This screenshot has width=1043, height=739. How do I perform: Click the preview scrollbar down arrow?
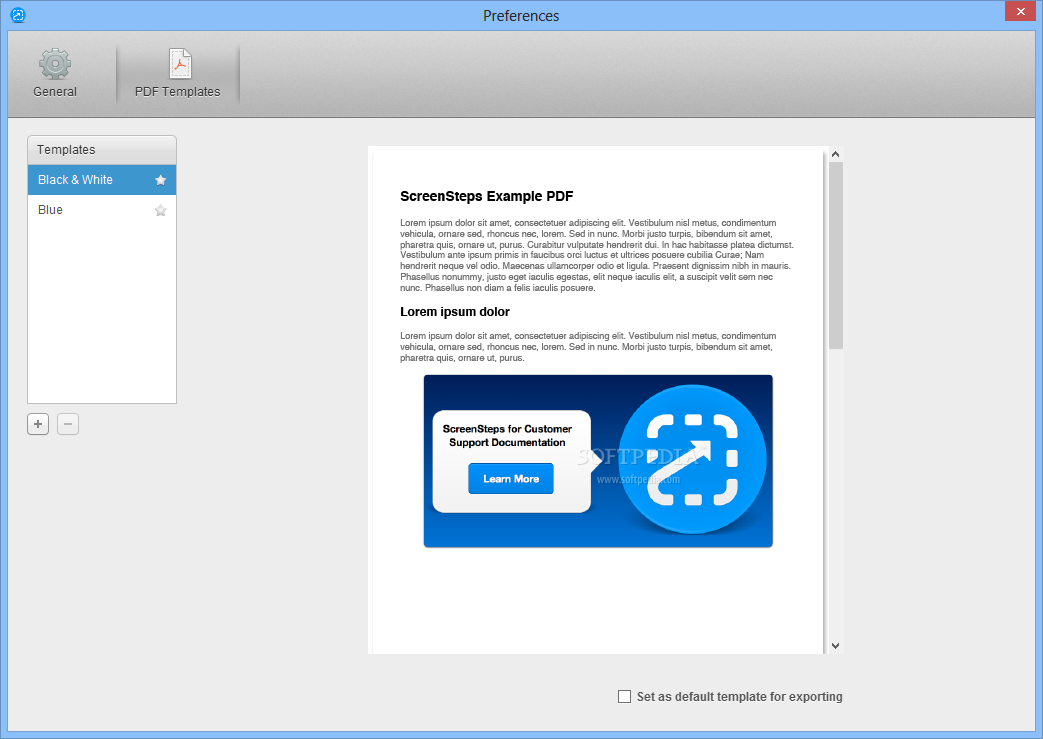click(x=835, y=646)
